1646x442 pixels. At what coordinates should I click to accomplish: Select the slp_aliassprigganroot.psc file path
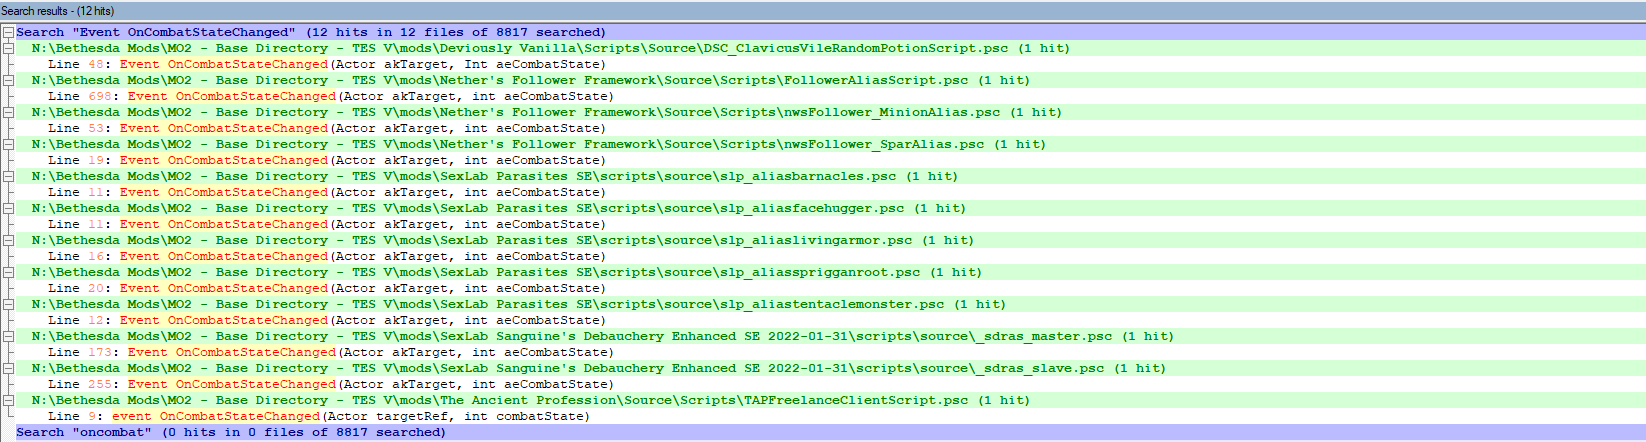coord(506,272)
